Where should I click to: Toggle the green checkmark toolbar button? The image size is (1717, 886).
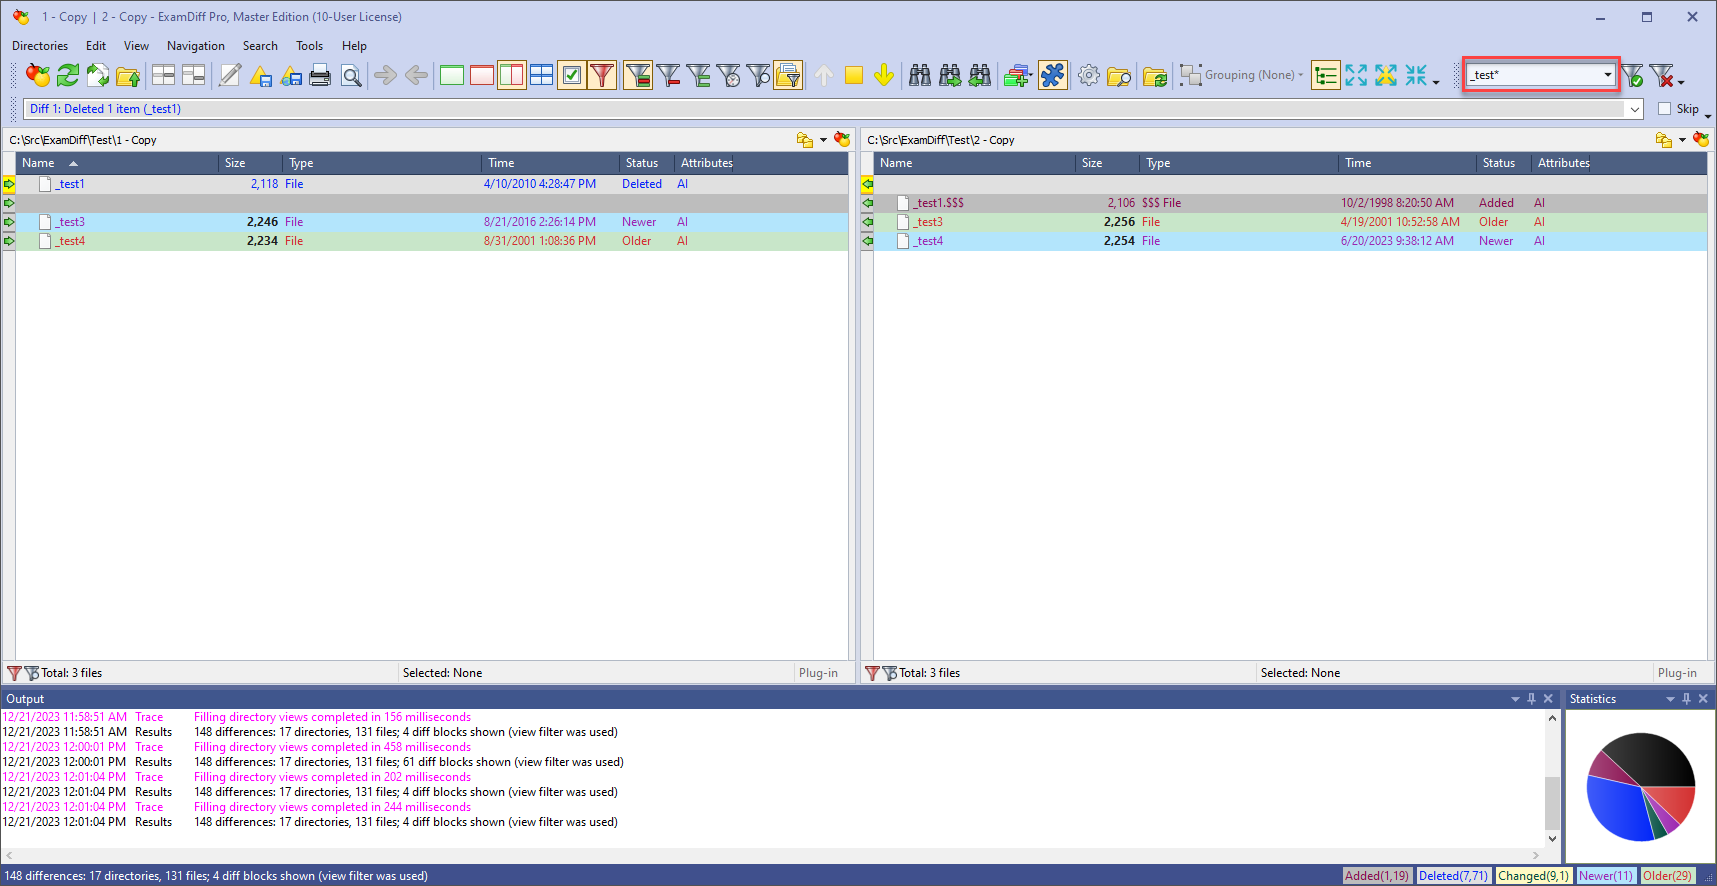tap(572, 75)
